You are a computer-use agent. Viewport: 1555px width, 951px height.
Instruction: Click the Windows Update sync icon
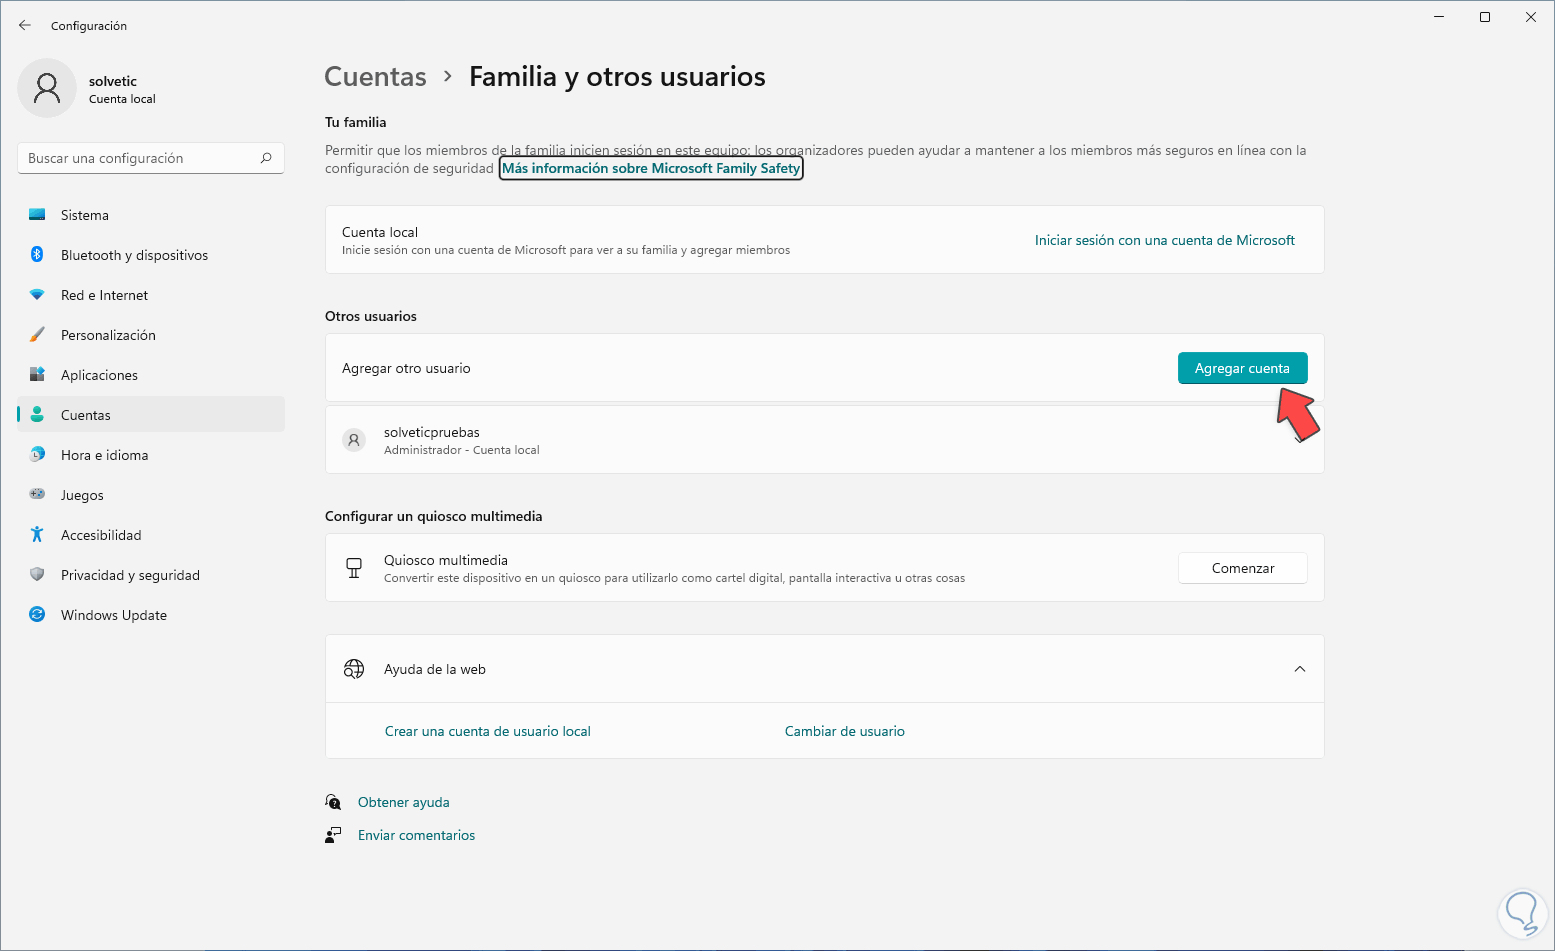pos(37,615)
